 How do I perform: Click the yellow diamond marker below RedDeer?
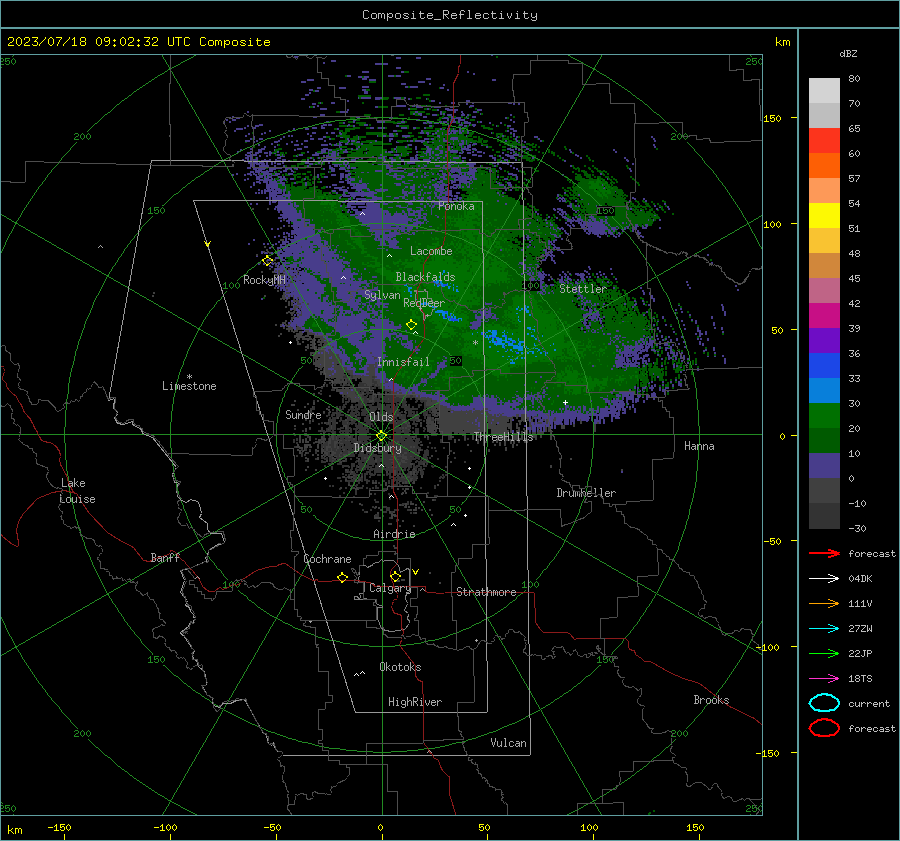[x=411, y=325]
